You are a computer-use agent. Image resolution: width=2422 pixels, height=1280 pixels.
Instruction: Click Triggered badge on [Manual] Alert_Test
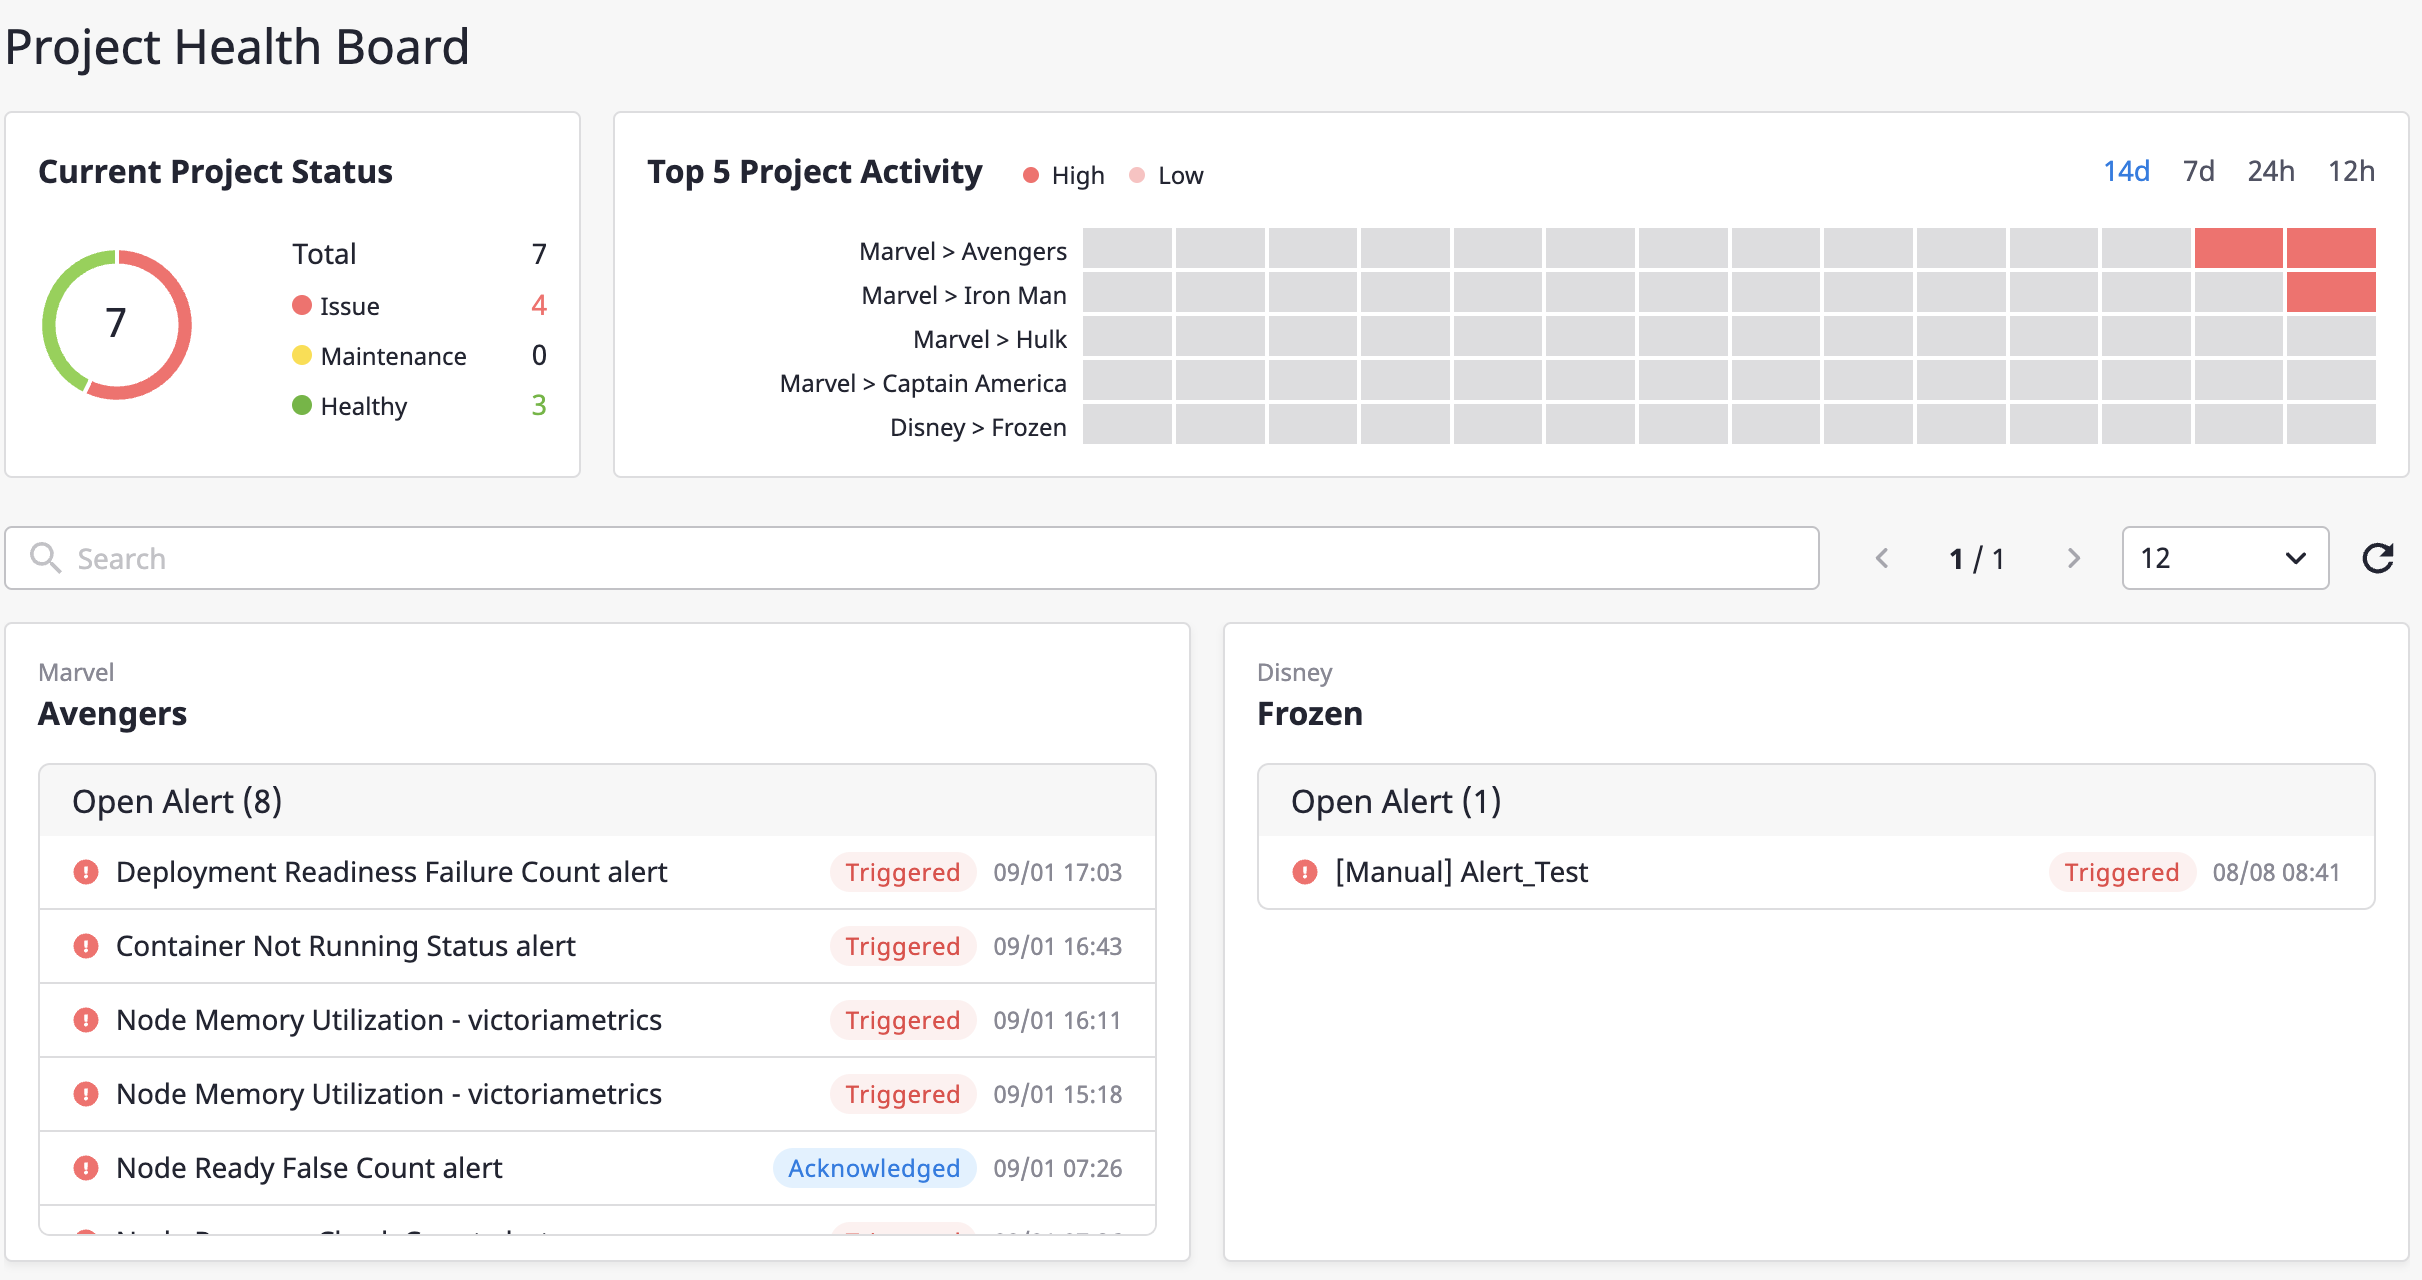coord(2122,872)
